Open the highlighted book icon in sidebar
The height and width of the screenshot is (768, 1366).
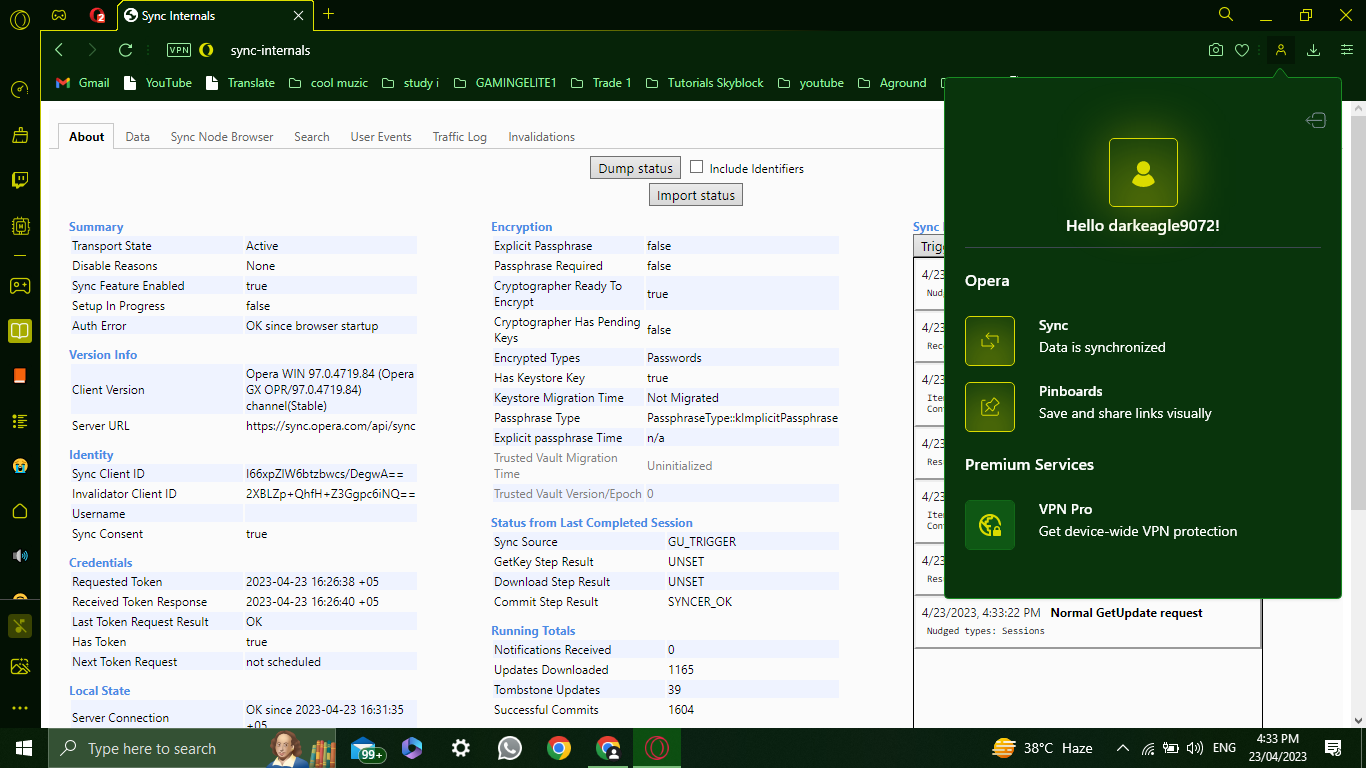(20, 330)
